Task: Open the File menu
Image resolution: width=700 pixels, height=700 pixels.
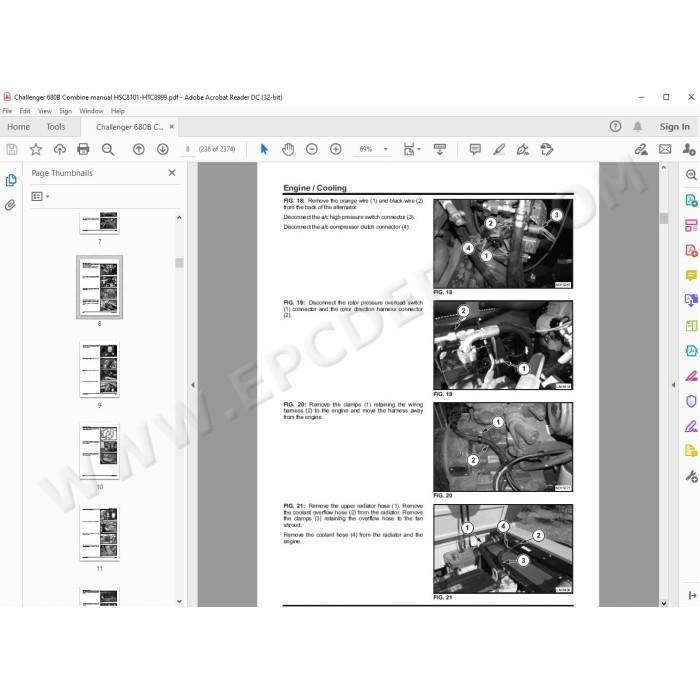Action: (x=7, y=111)
